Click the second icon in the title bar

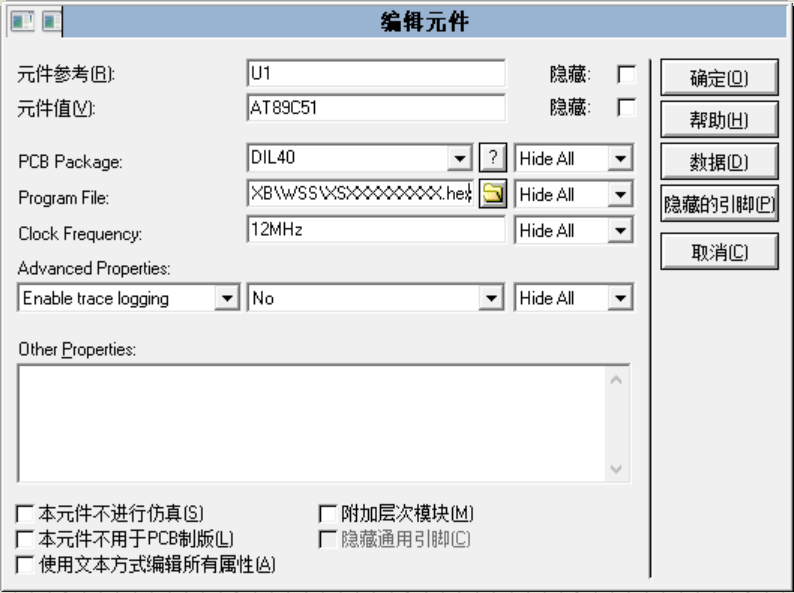click(52, 21)
